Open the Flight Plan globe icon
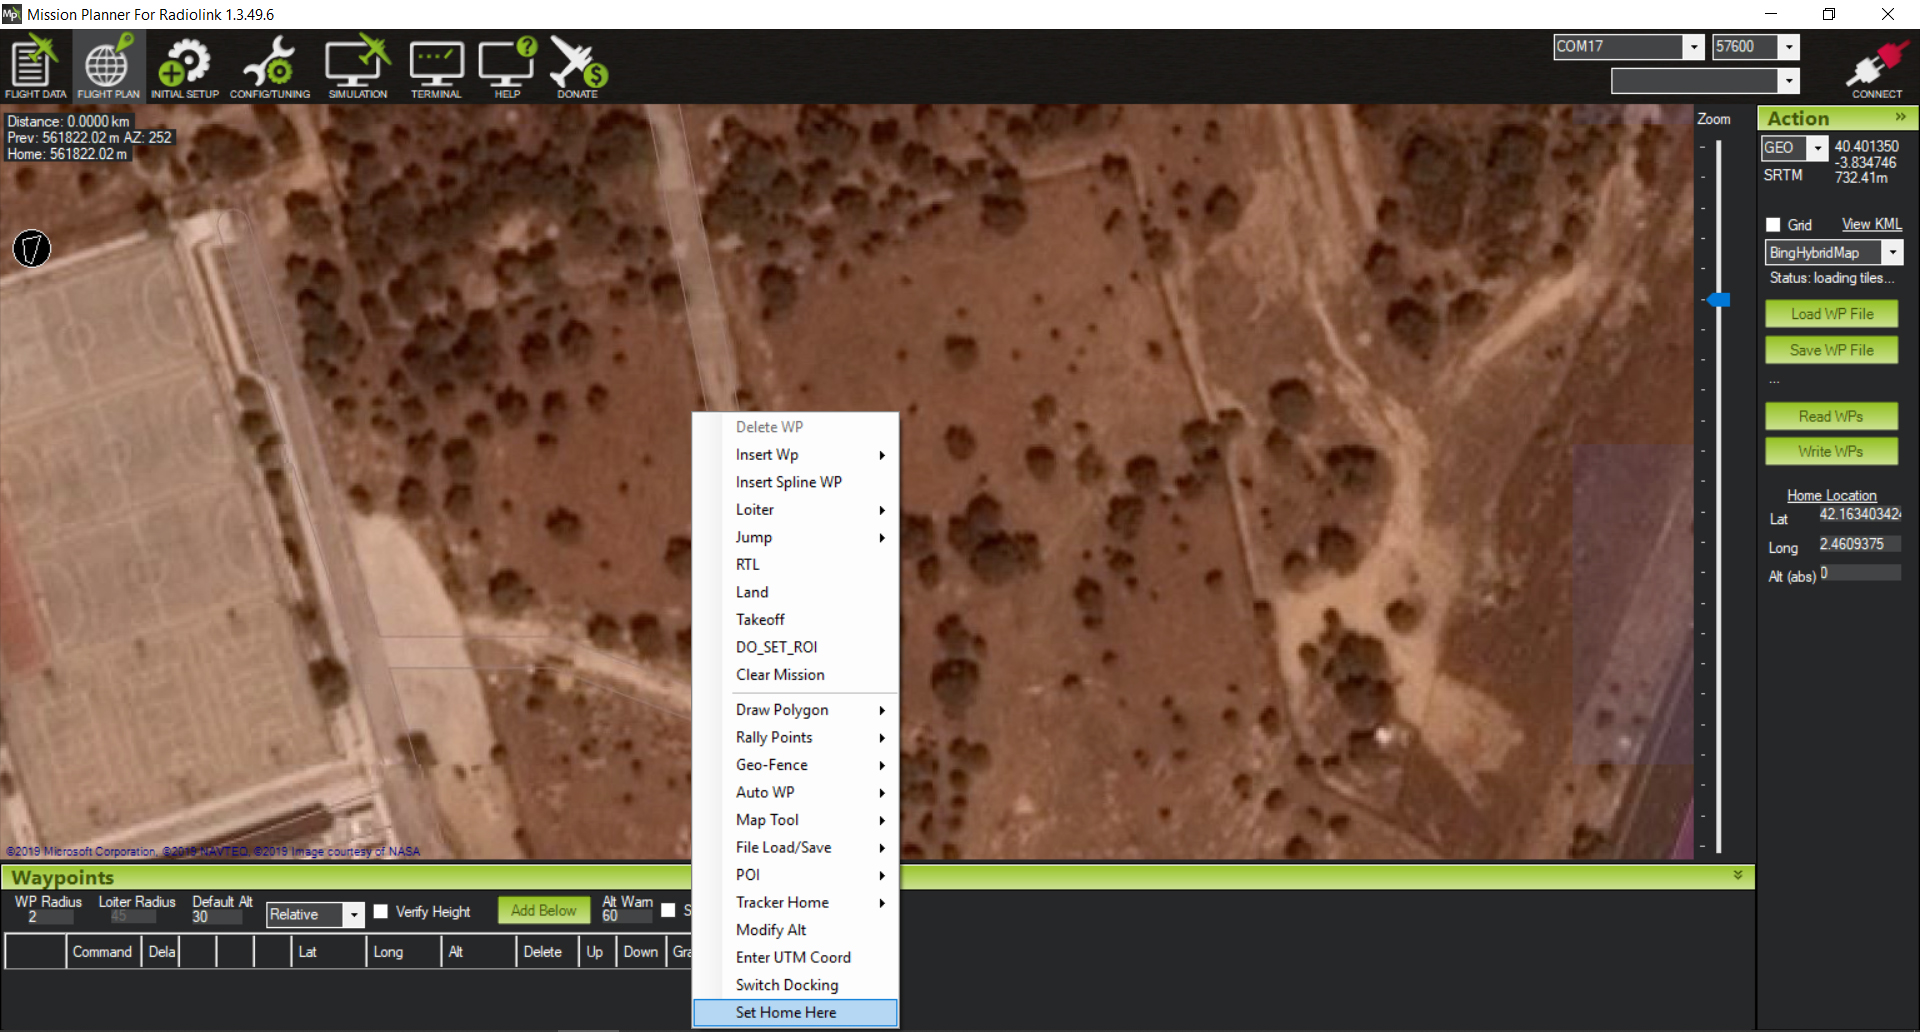Viewport: 1920px width, 1032px height. point(108,66)
